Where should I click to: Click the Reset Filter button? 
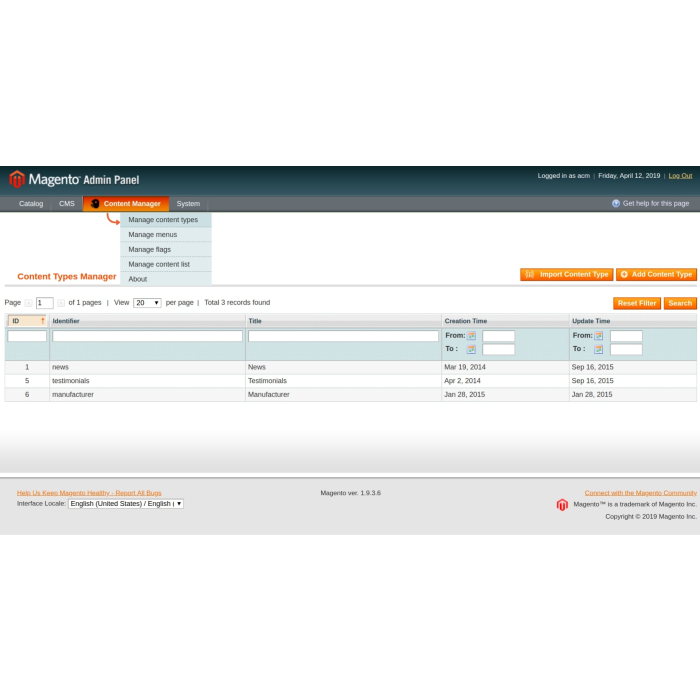(637, 303)
